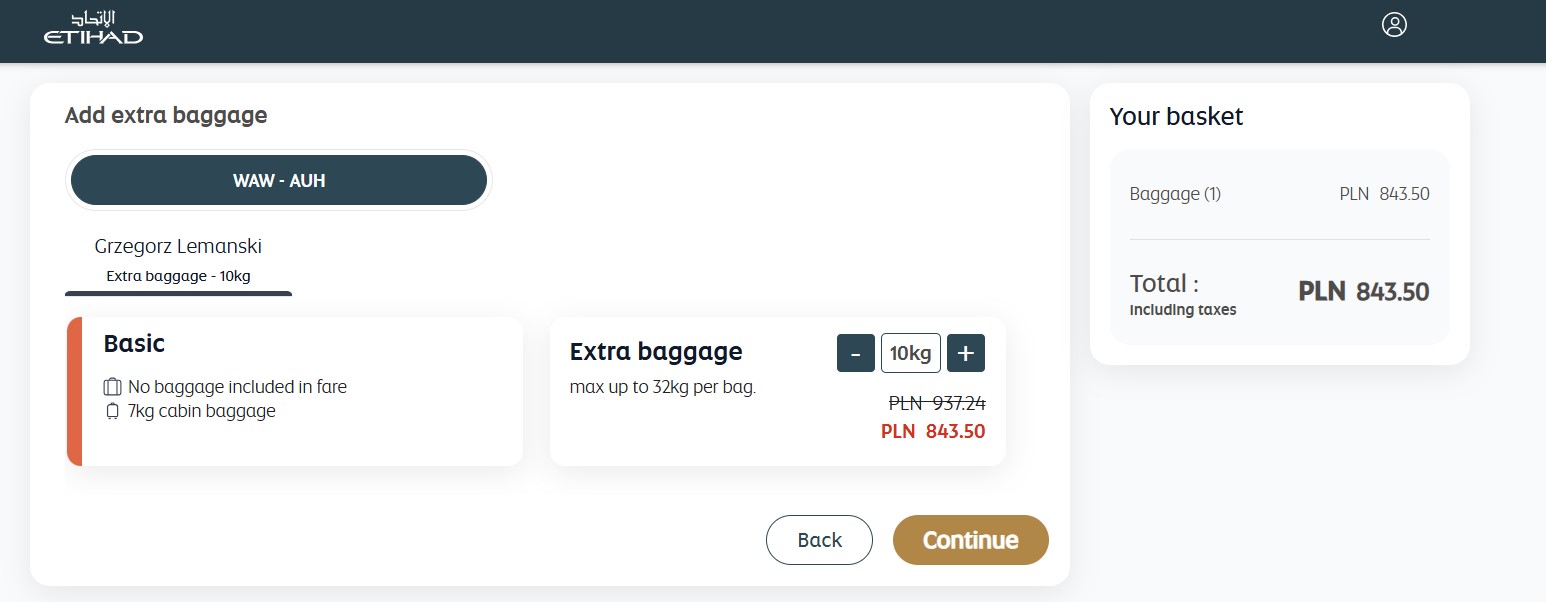Increase extra baggage weight with plus button
This screenshot has width=1546, height=602.
965,353
